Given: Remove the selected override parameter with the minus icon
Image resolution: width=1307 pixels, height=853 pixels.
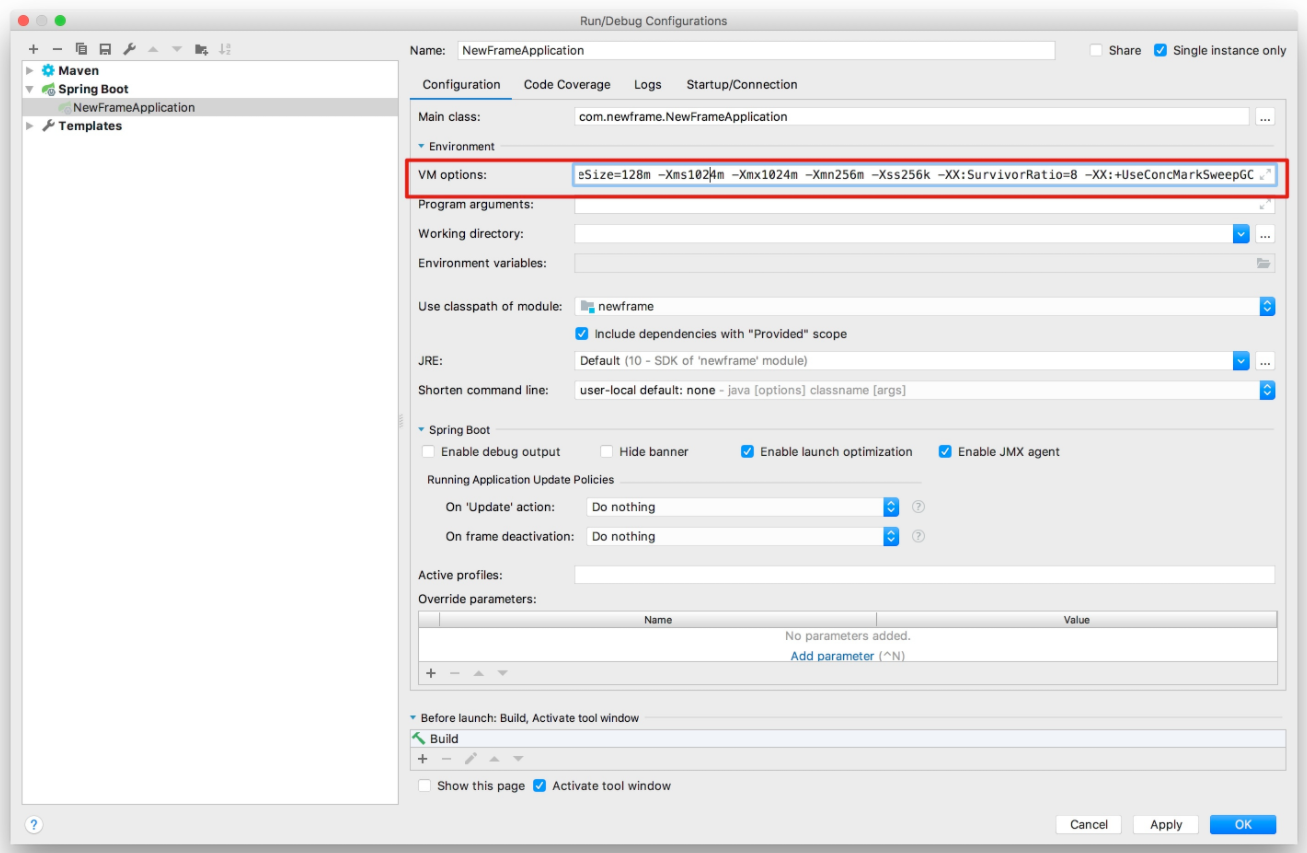Looking at the screenshot, I should (x=455, y=673).
